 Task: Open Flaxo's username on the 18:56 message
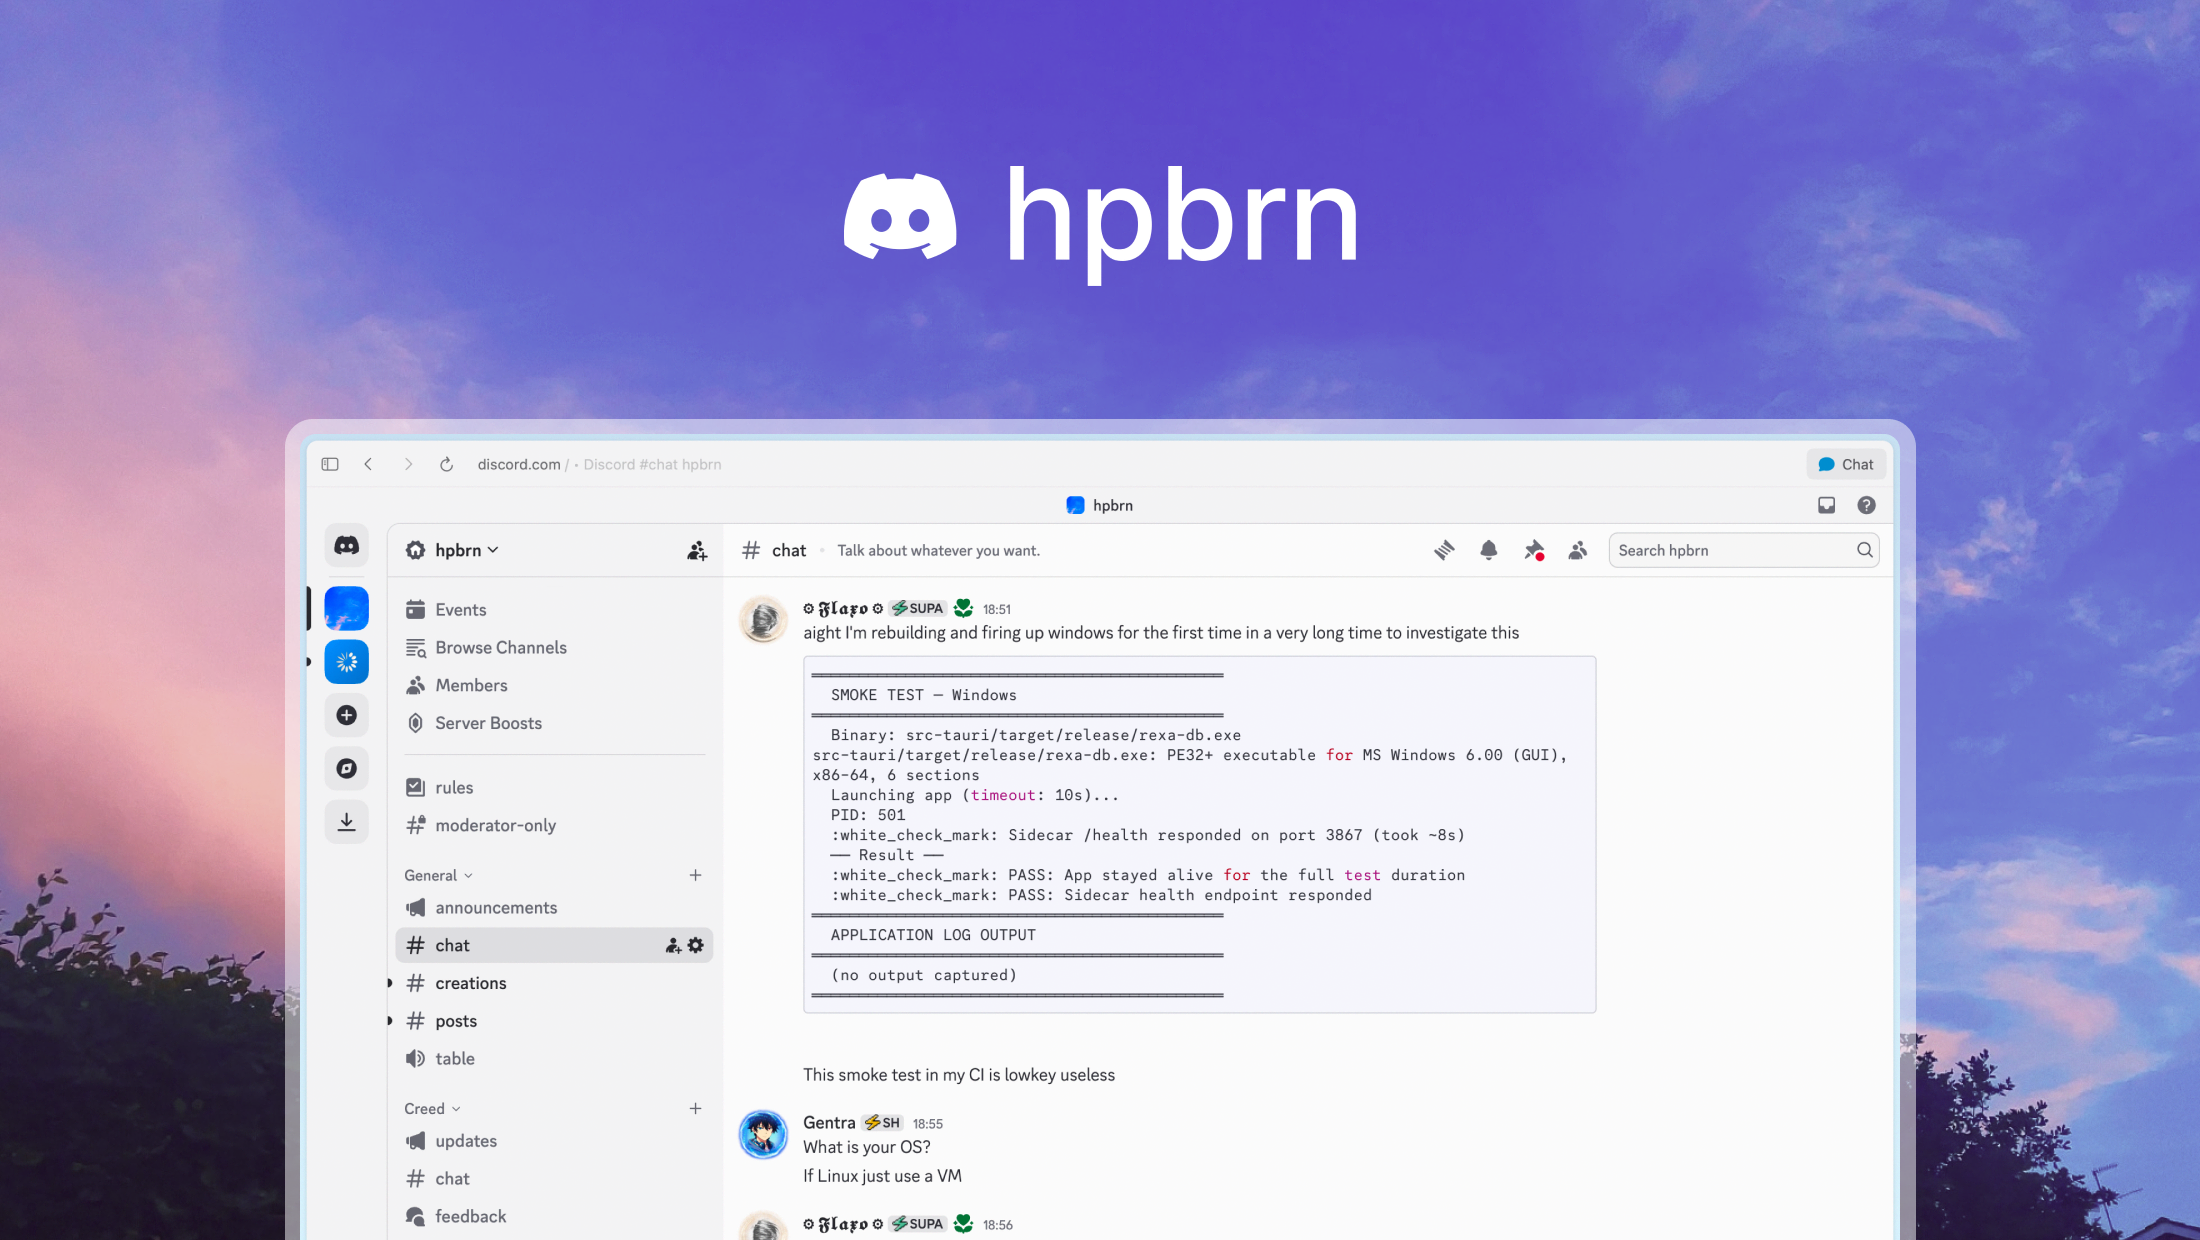coord(843,1224)
